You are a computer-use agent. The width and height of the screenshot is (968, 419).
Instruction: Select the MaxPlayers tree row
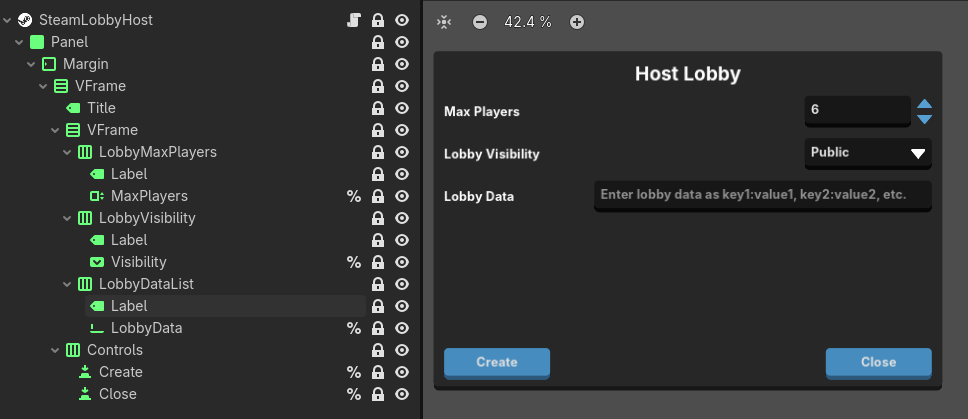[225, 196]
